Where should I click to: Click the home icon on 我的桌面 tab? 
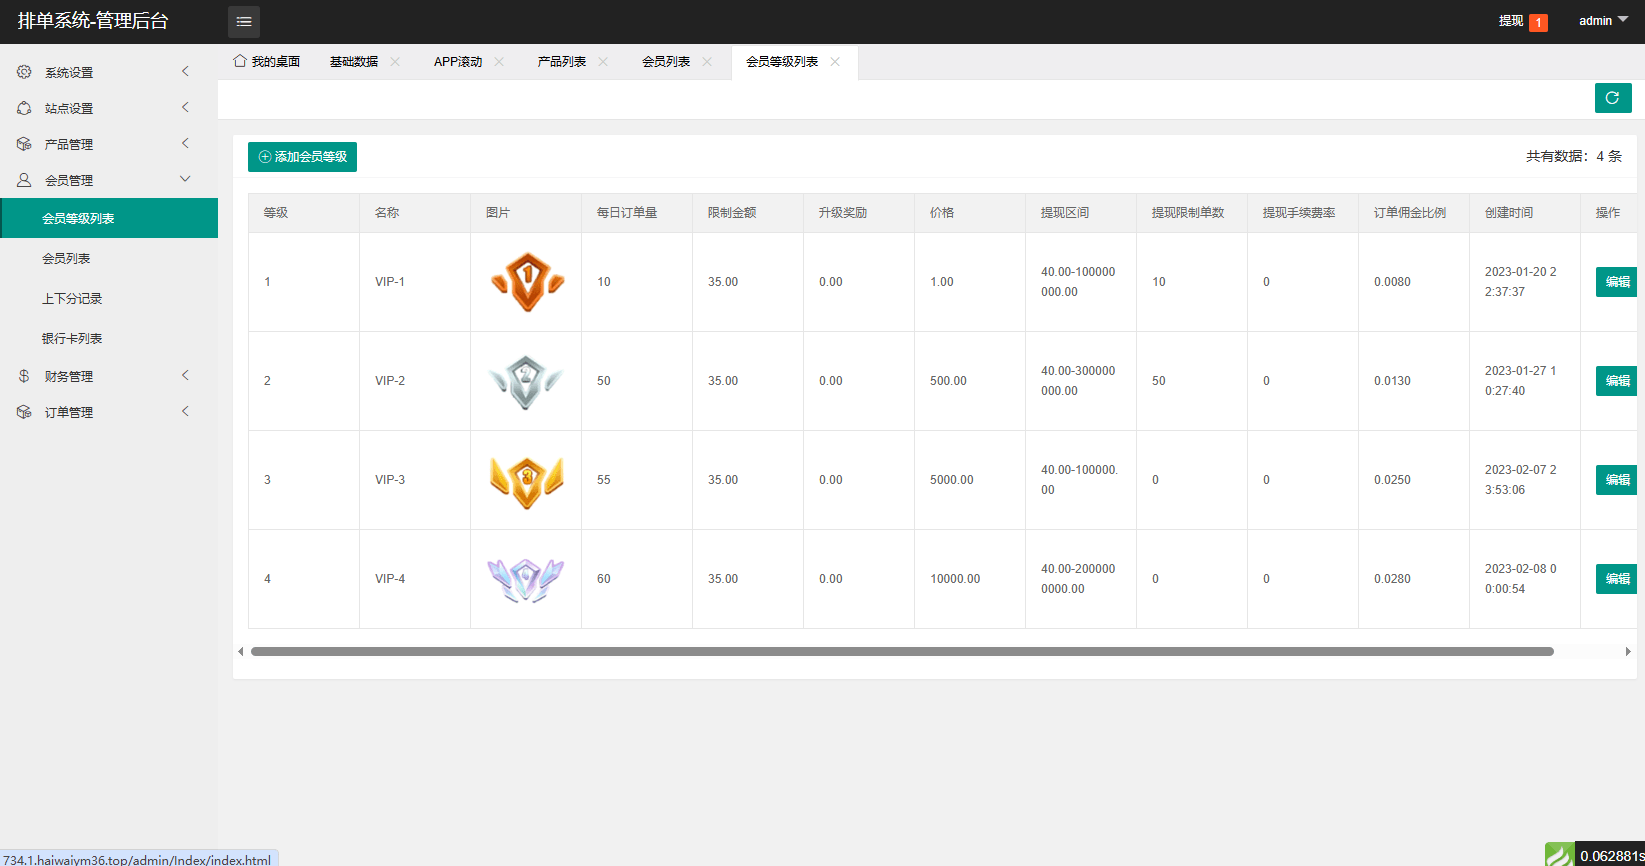click(x=240, y=61)
